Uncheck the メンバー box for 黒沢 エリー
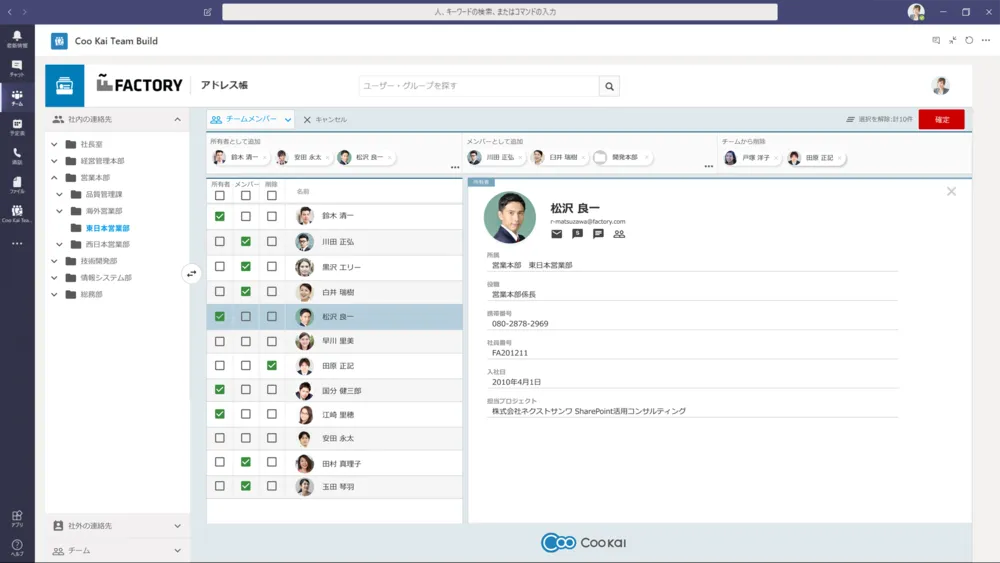 (246, 267)
